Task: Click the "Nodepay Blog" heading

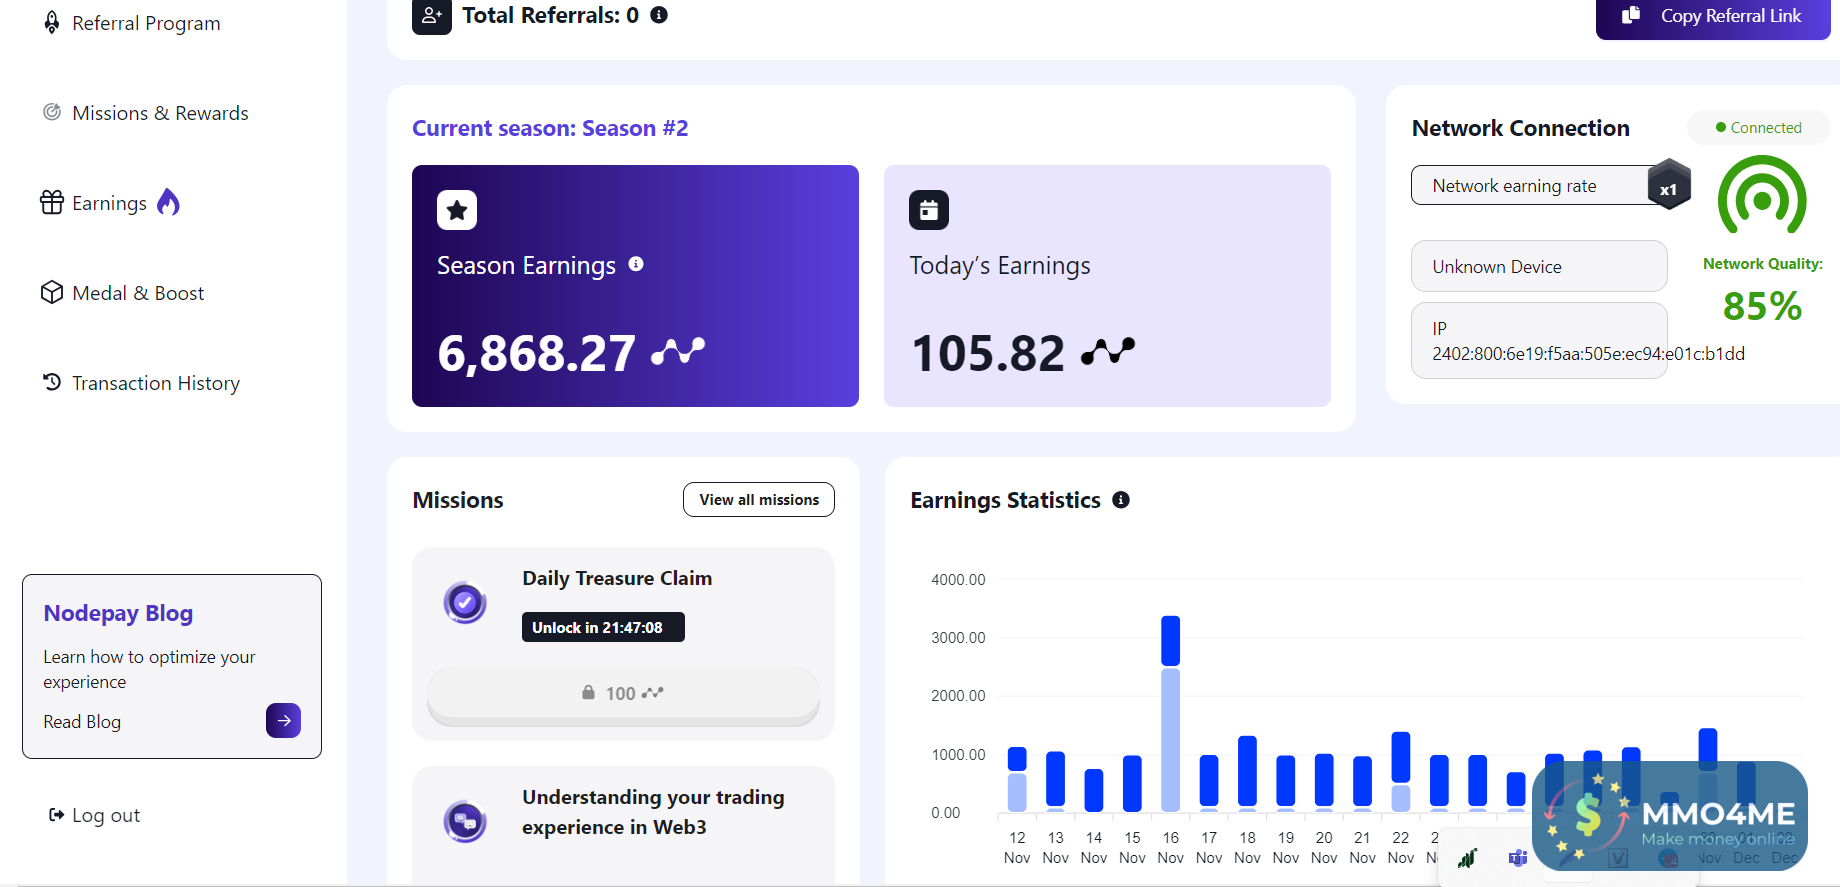Action: pyautogui.click(x=118, y=613)
